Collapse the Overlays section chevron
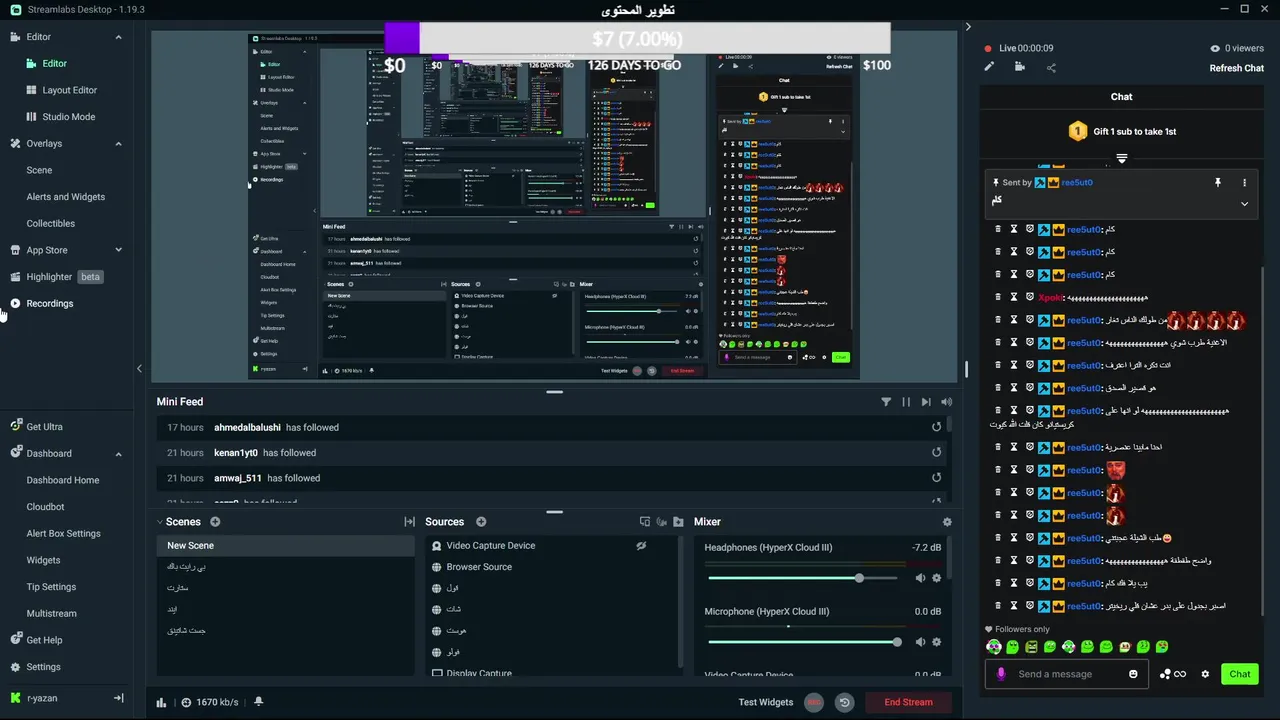 [118, 144]
